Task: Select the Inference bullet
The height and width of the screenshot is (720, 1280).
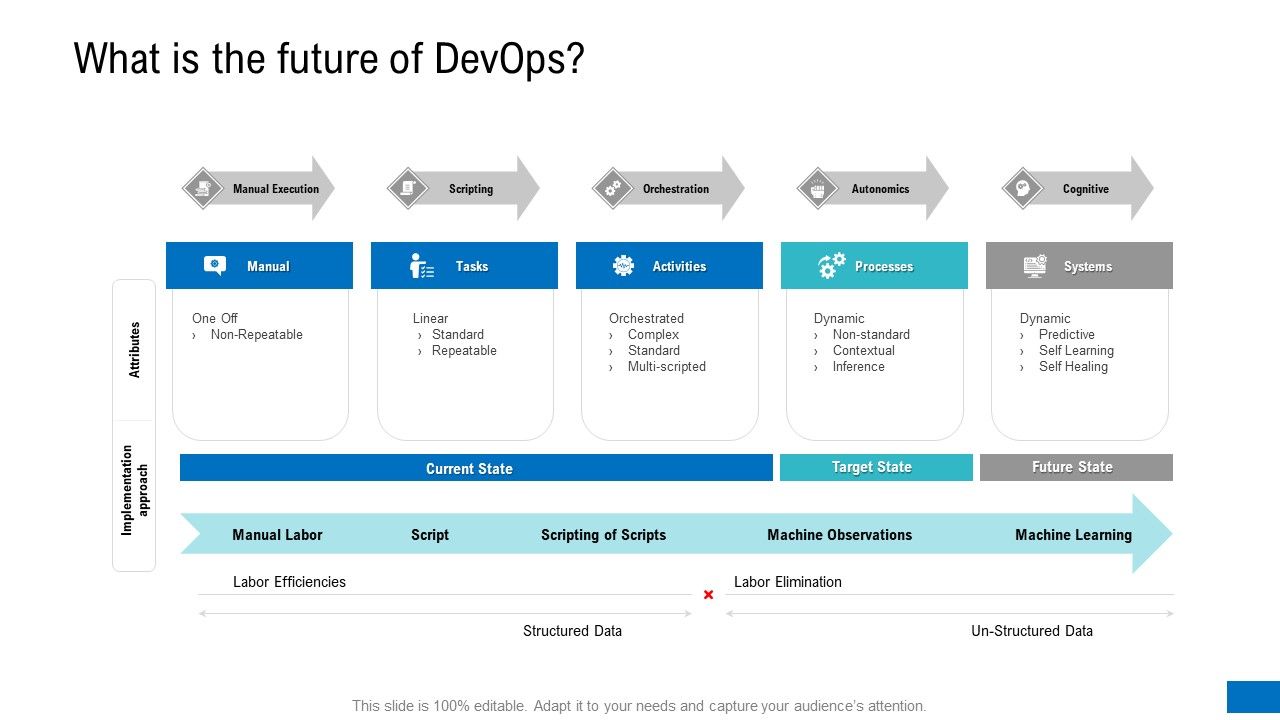Action: [x=859, y=367]
